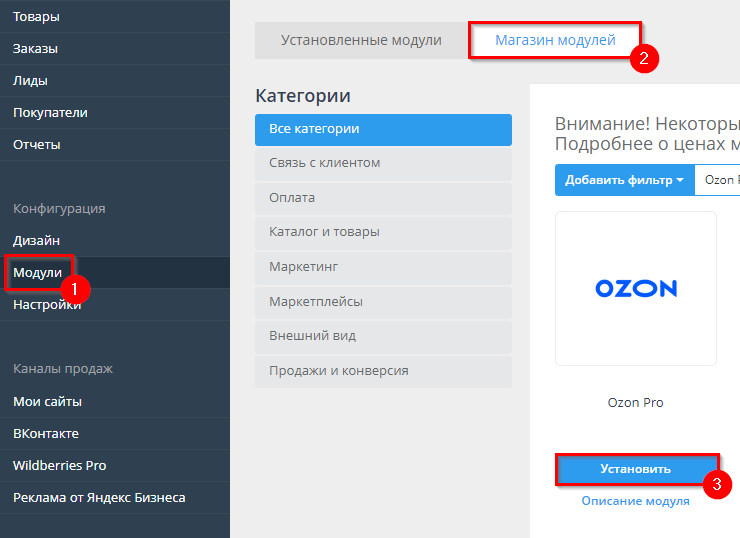Show Маркетплейсы category modules
The height and width of the screenshot is (538, 740).
pyautogui.click(x=383, y=301)
